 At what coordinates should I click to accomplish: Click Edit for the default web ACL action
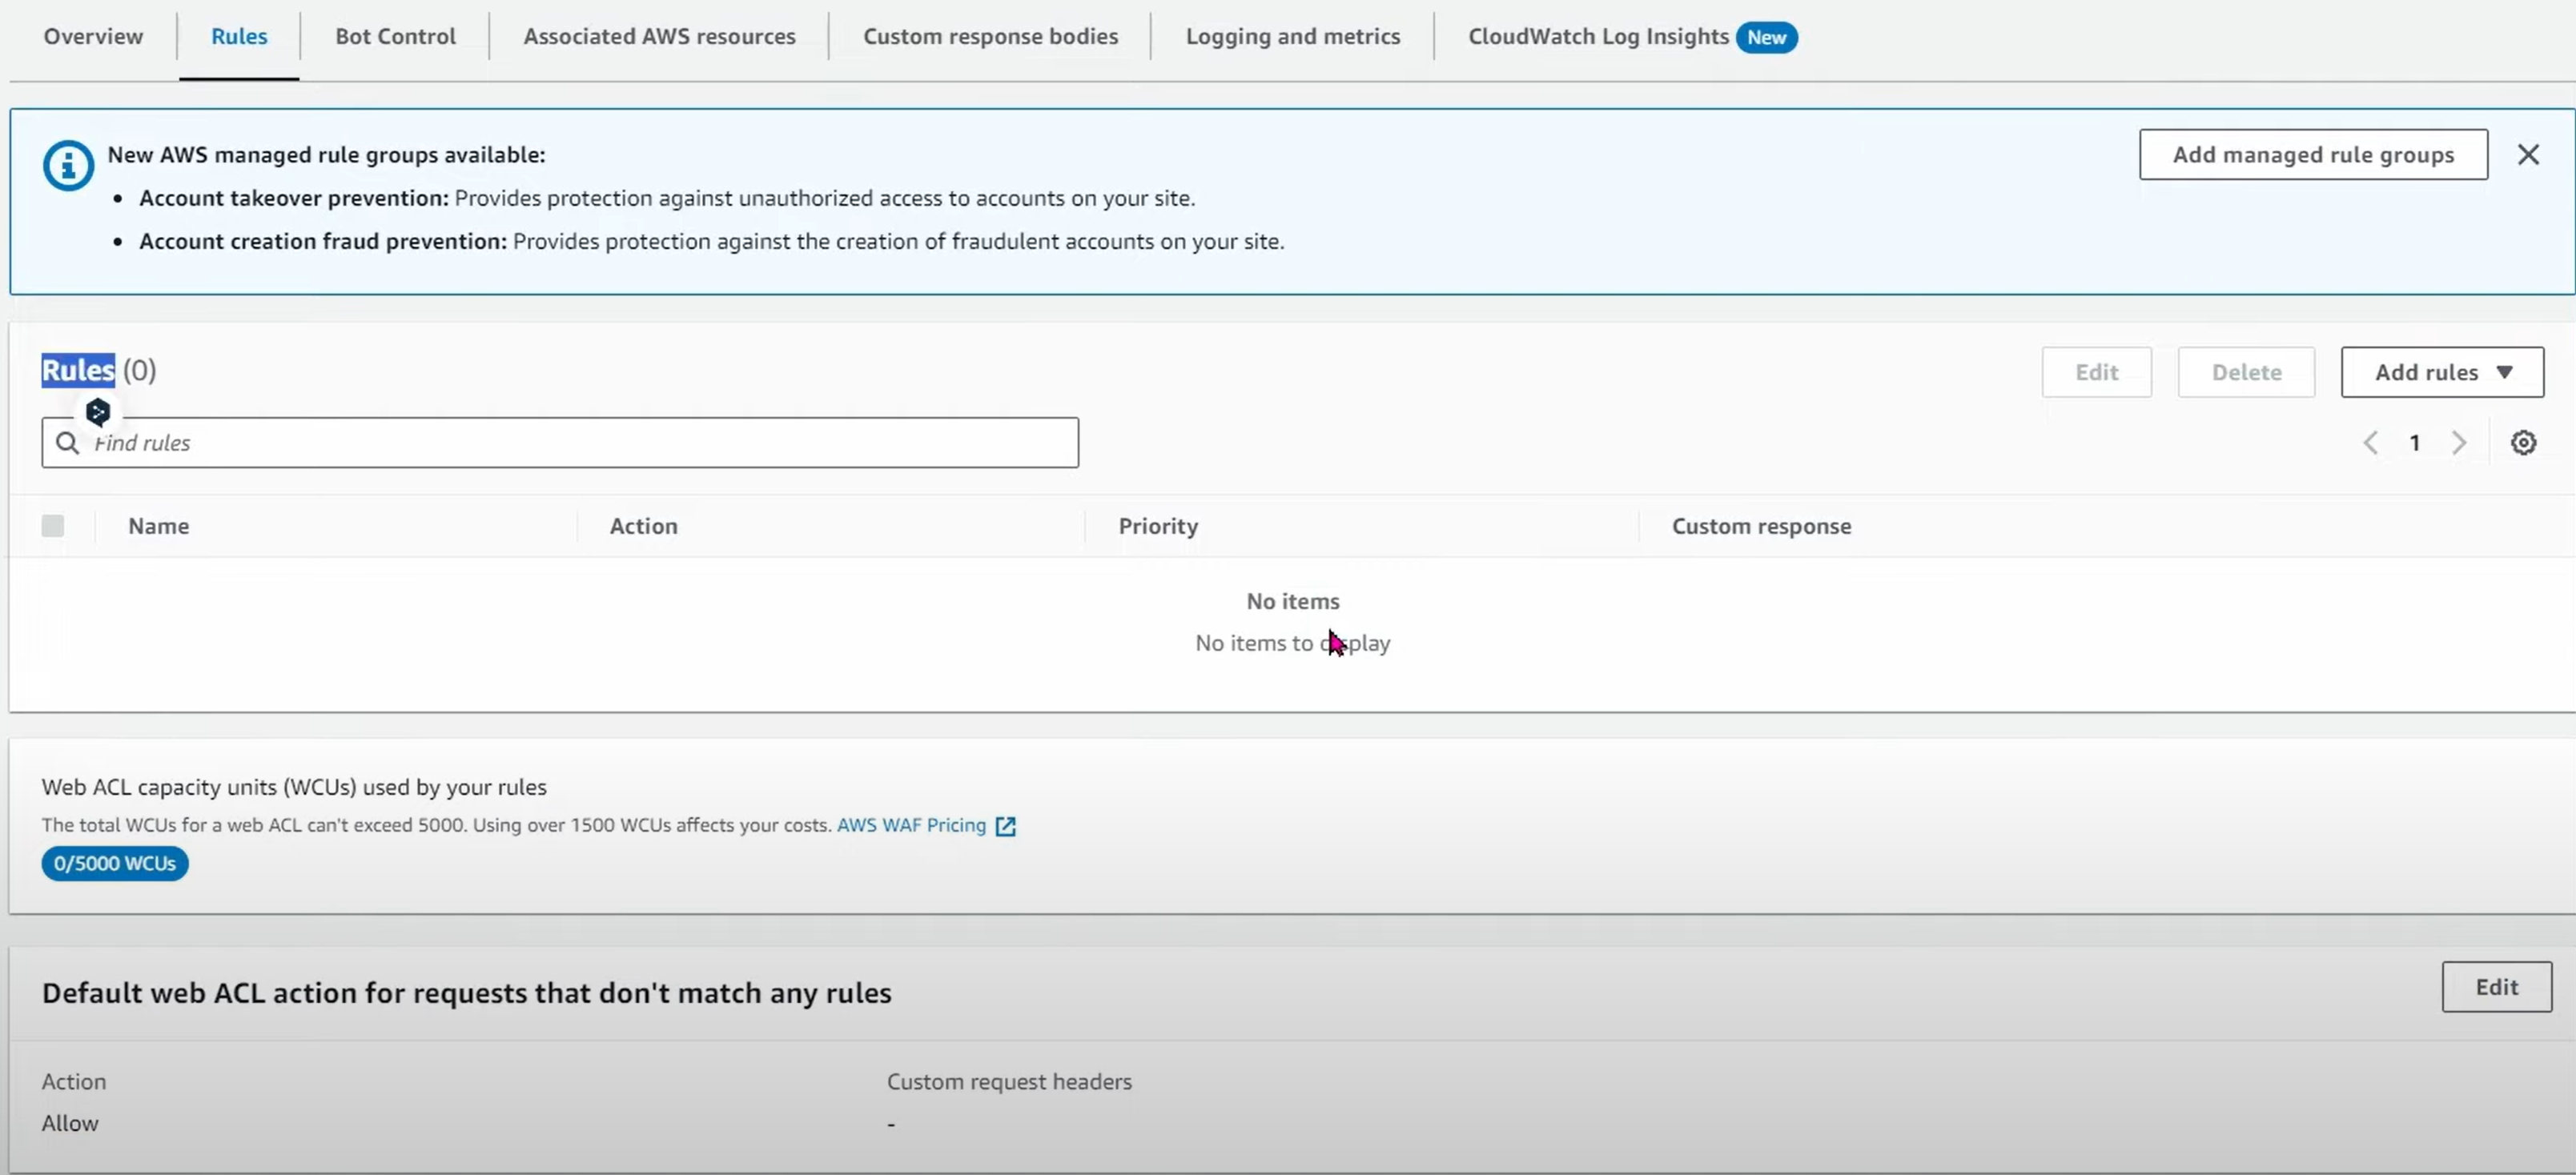2495,987
